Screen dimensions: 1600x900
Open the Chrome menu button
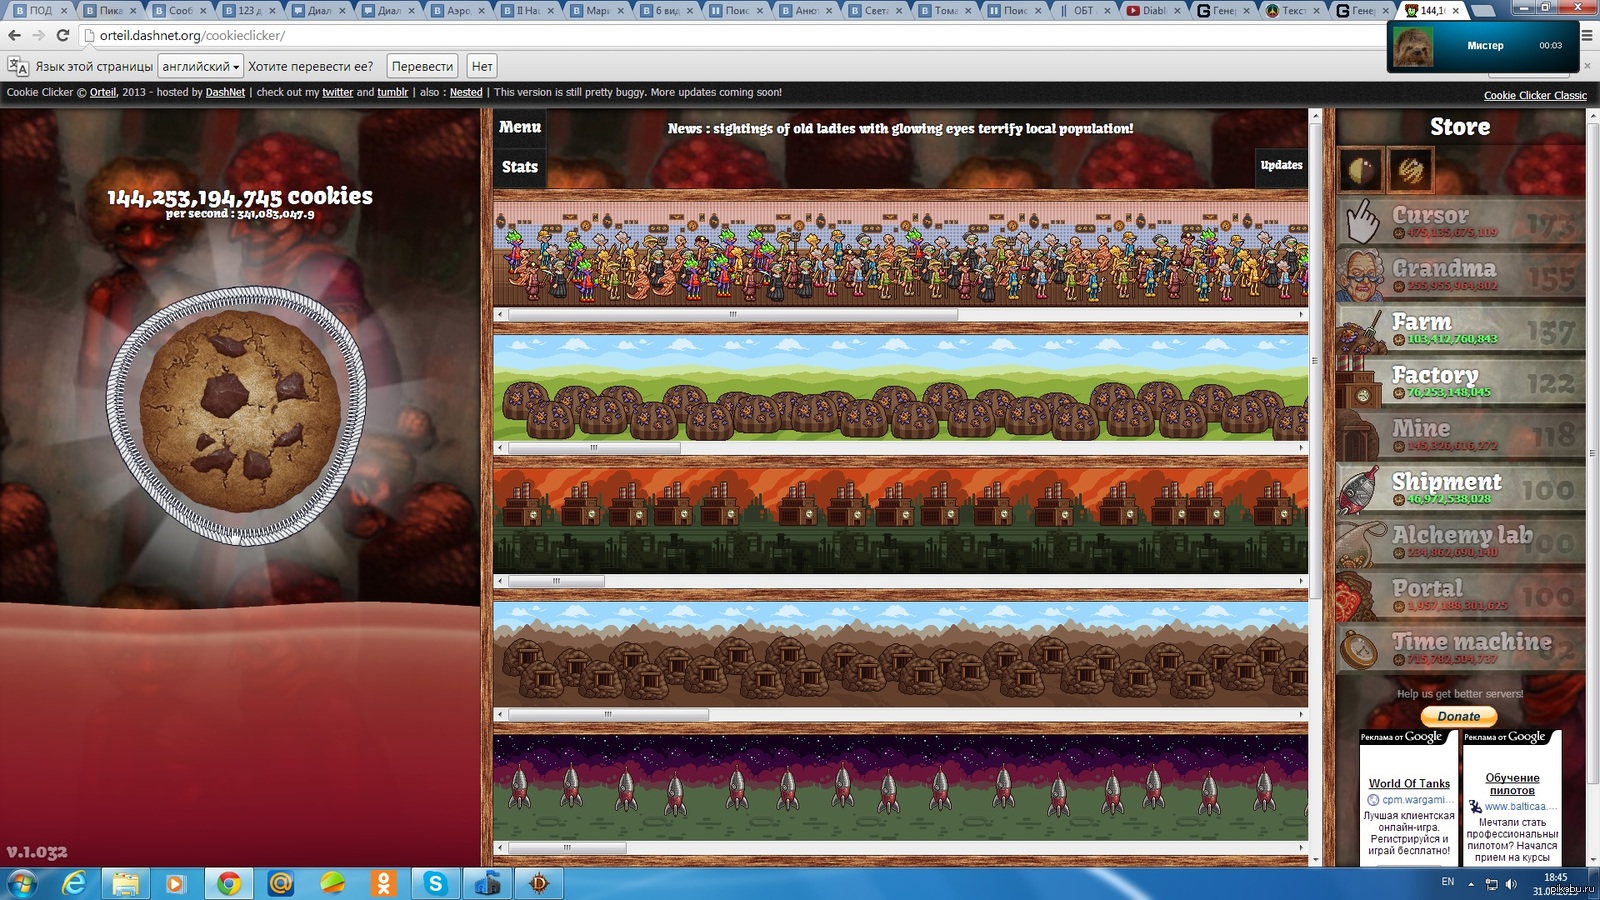coord(1586,35)
